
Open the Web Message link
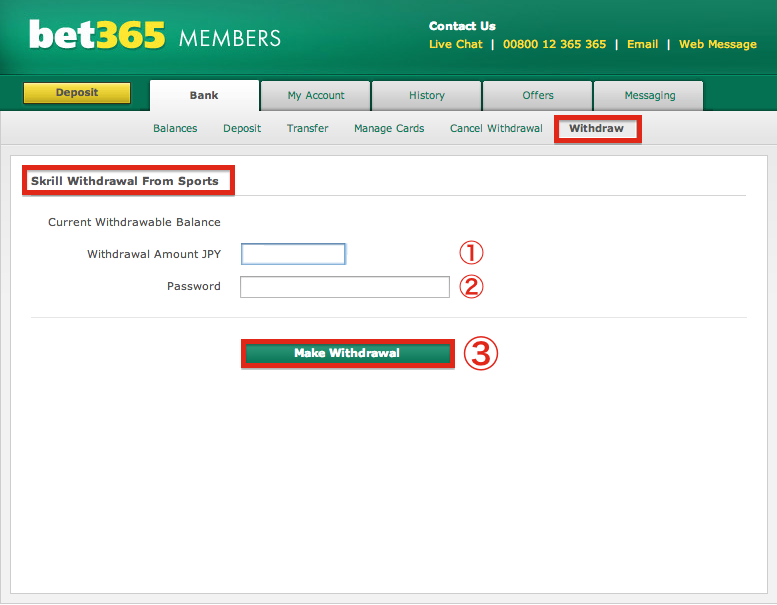tap(717, 45)
